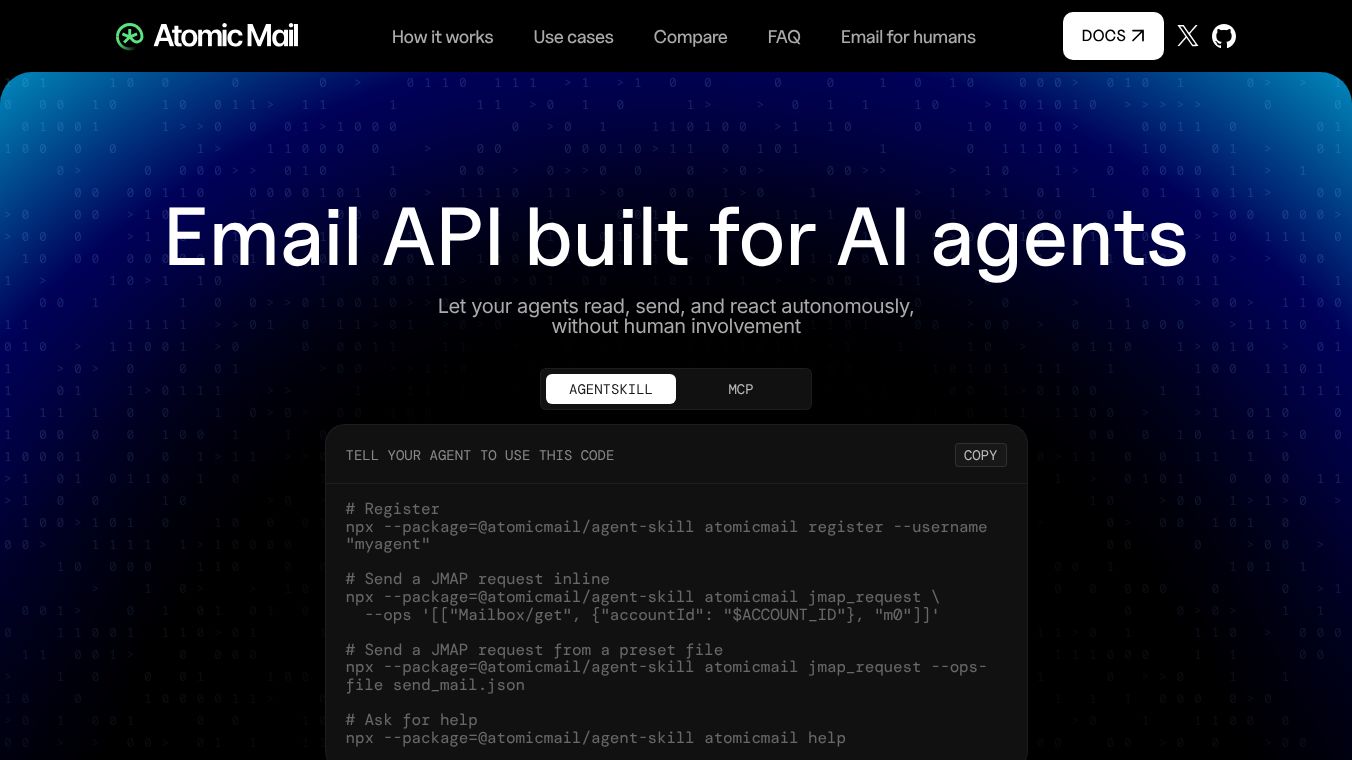Go to How it works section
Viewport: 1352px width, 760px height.
(x=442, y=37)
